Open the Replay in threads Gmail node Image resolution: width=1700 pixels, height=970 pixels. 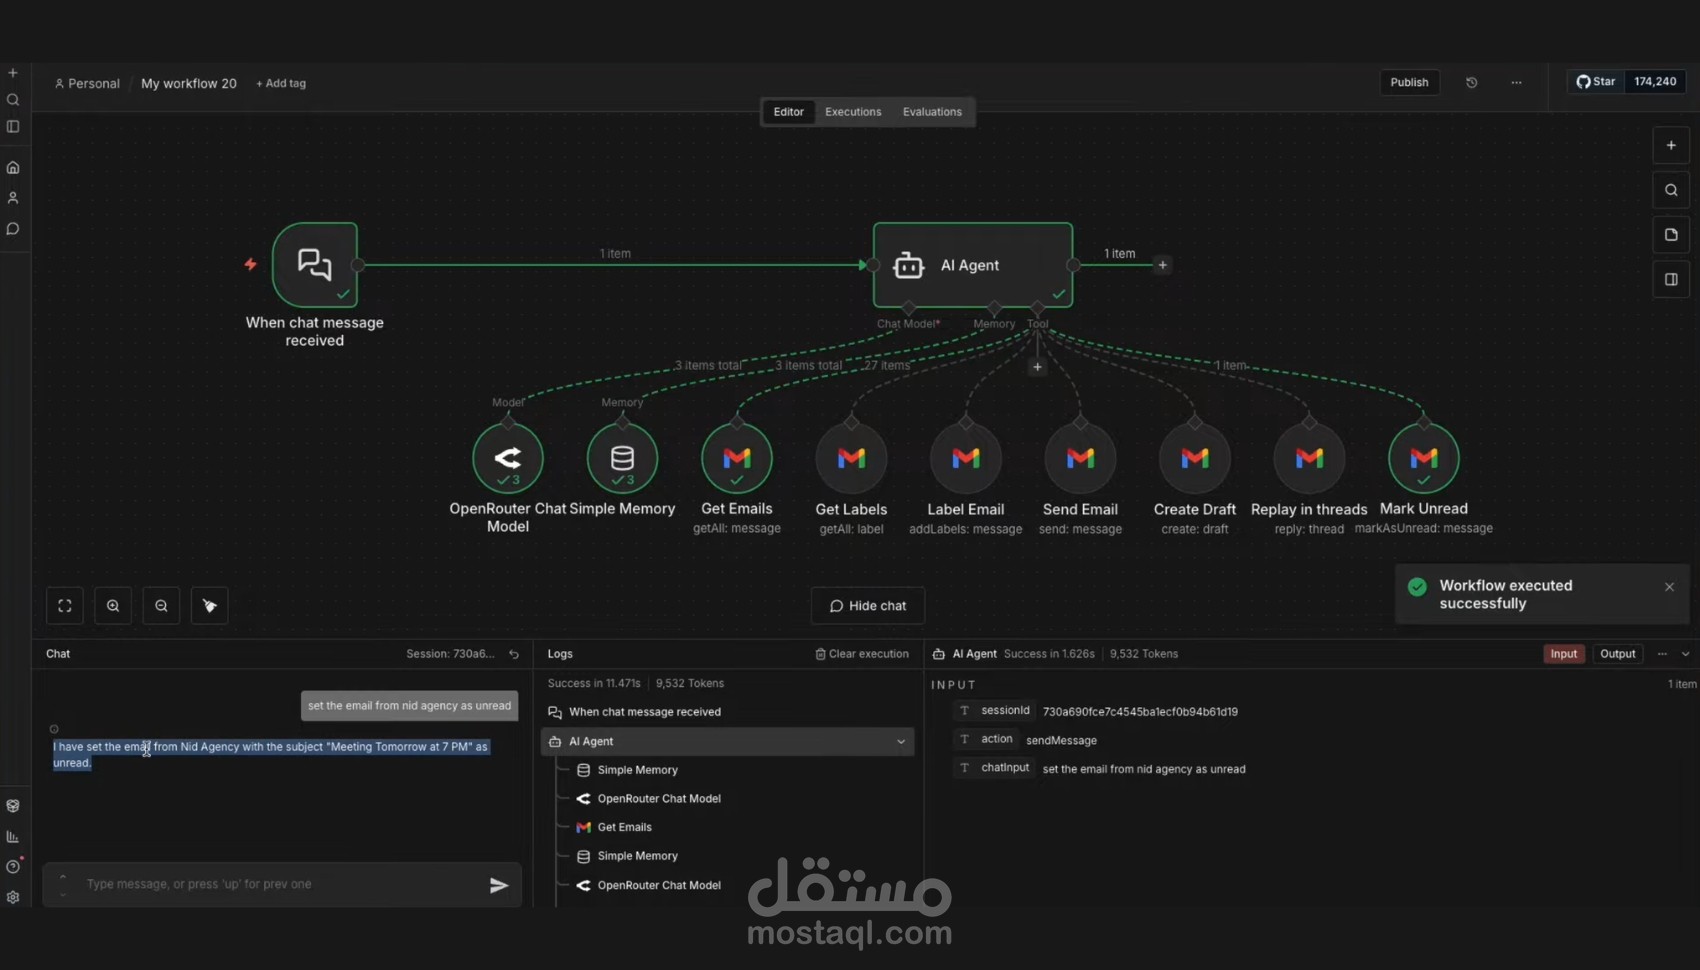(x=1309, y=458)
